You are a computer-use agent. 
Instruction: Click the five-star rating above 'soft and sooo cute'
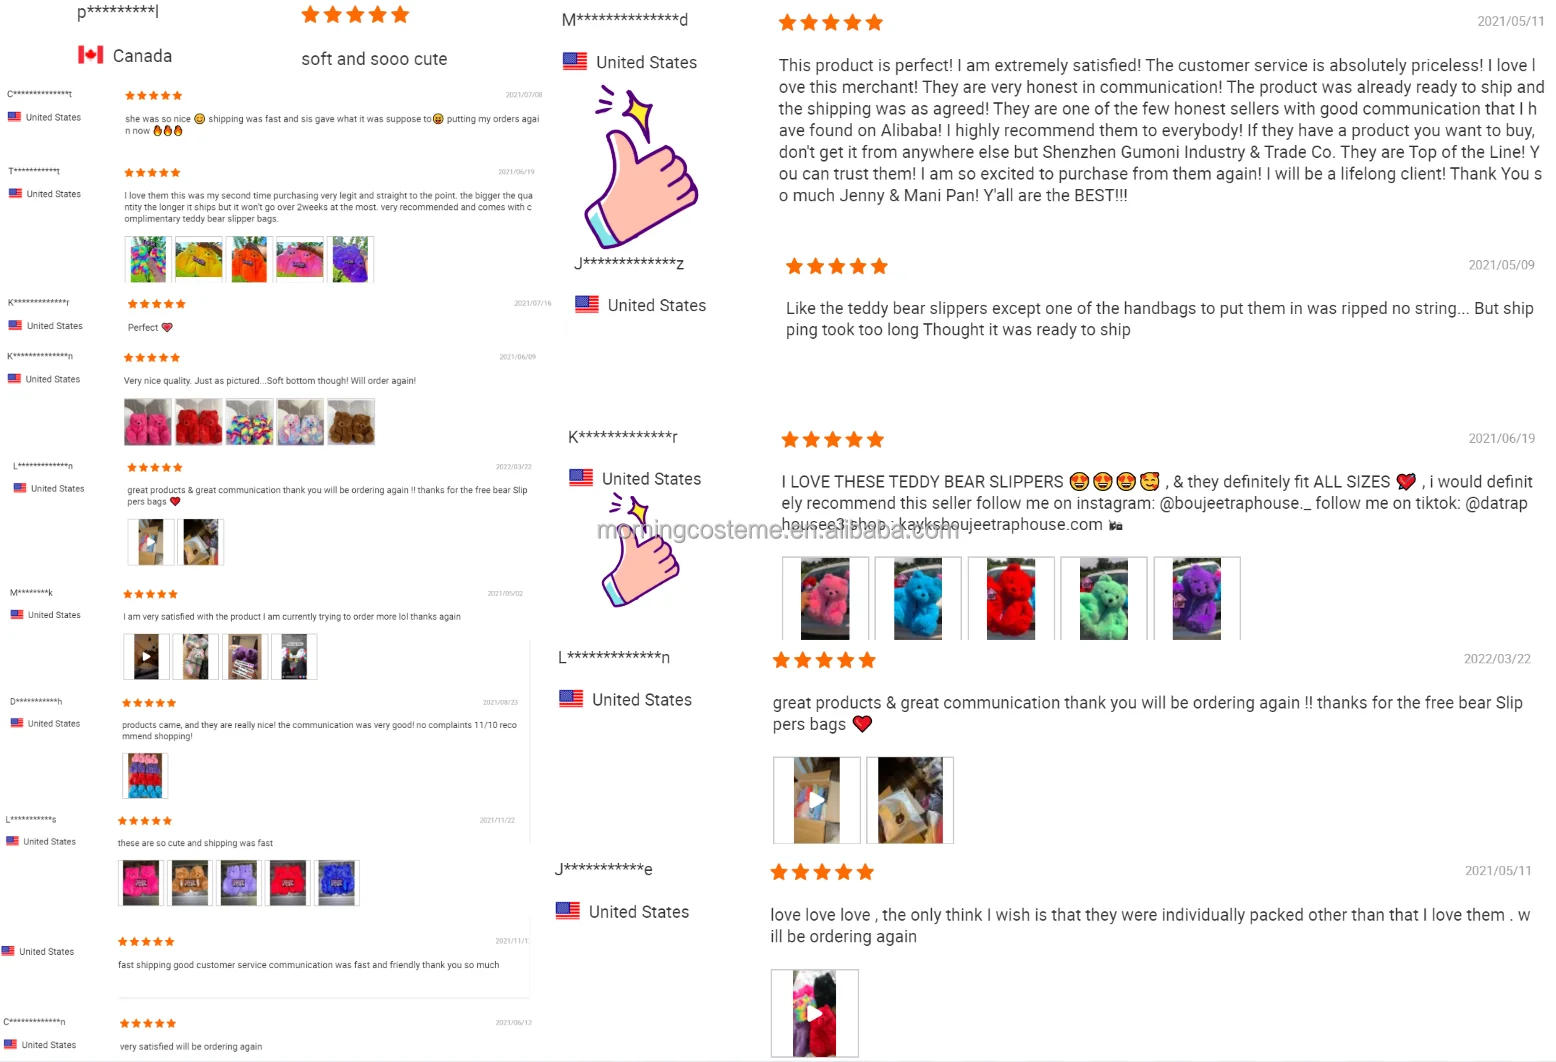[x=355, y=15]
